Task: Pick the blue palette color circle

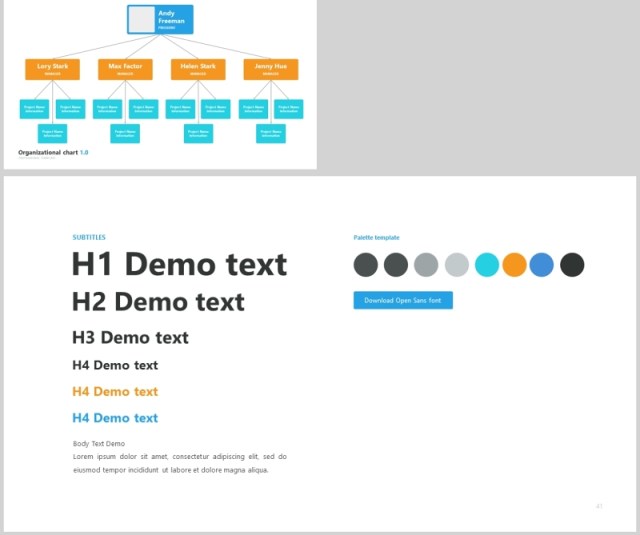Action: [x=542, y=265]
